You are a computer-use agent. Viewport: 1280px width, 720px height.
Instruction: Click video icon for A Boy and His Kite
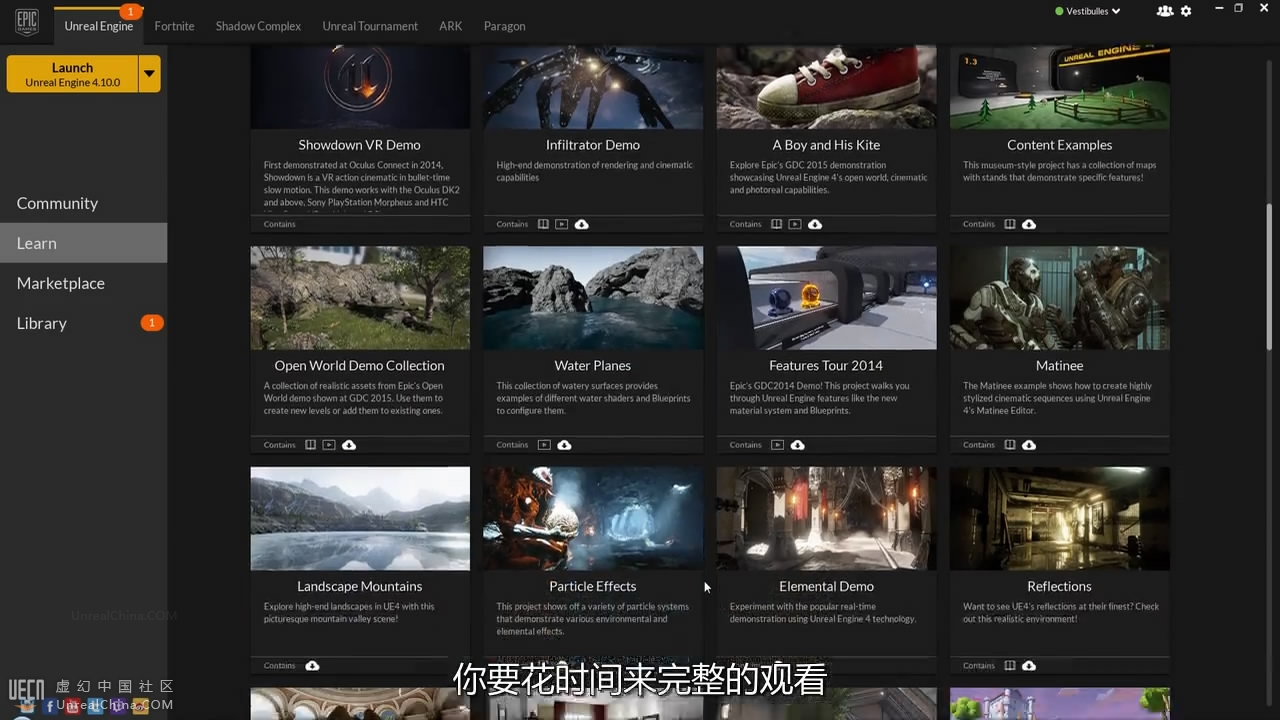pyautogui.click(x=795, y=224)
